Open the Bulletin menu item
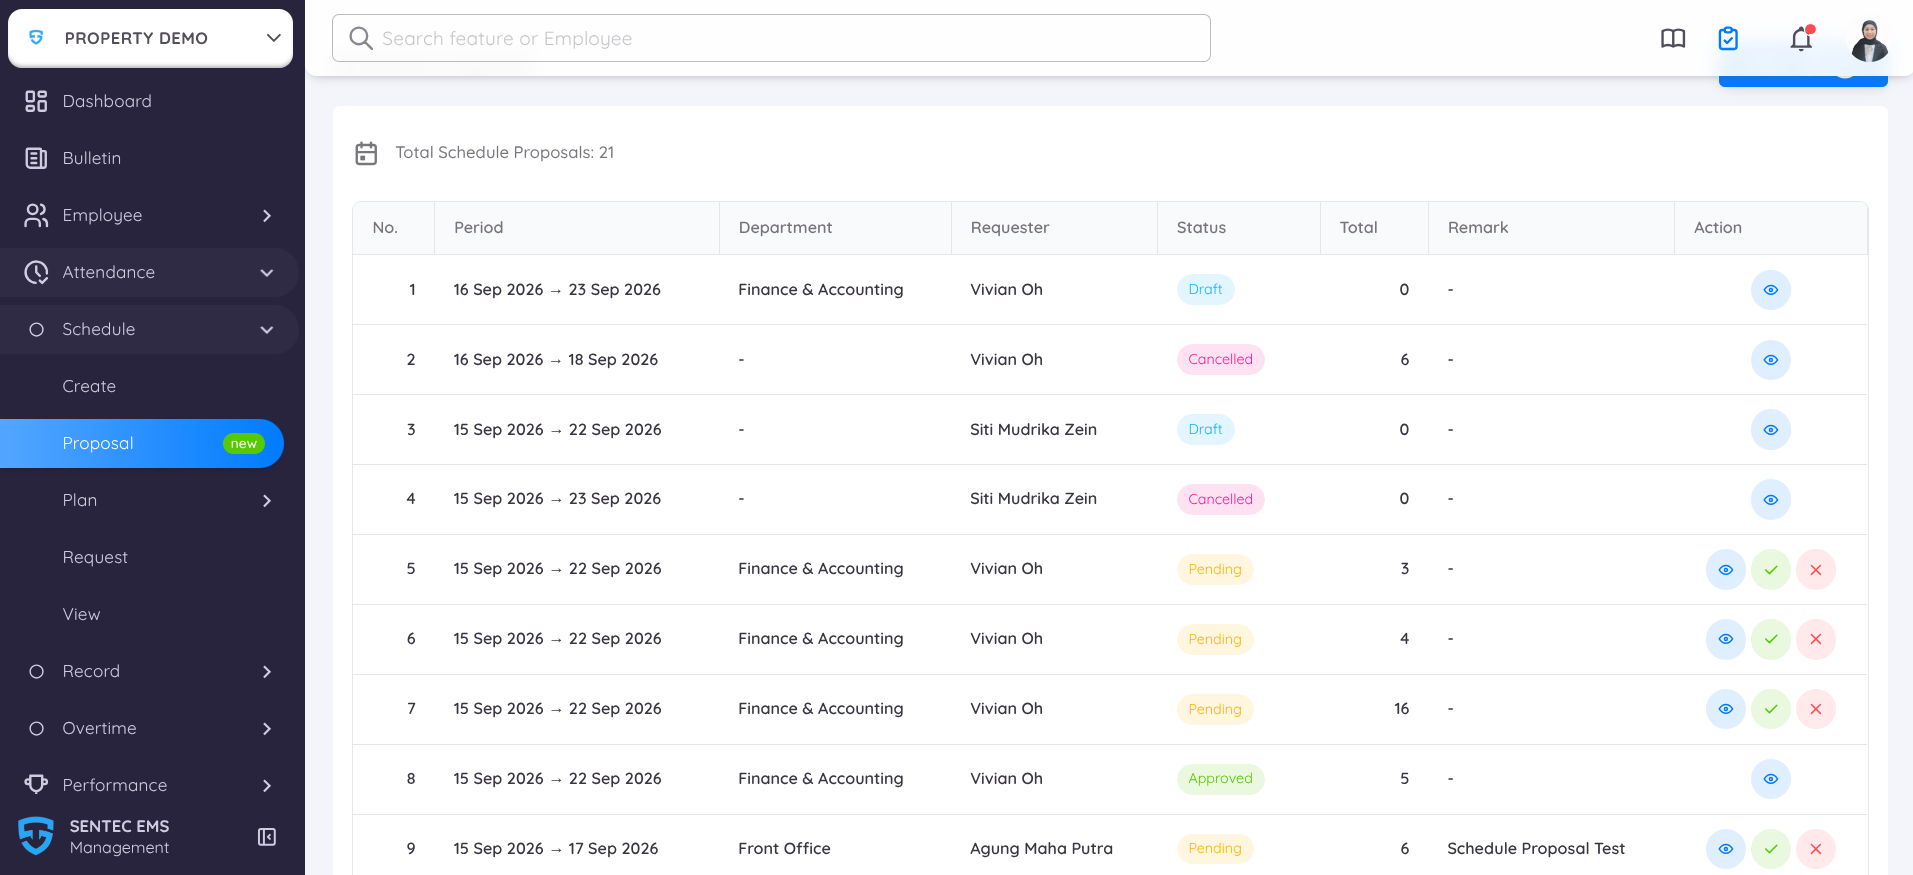 pos(150,158)
